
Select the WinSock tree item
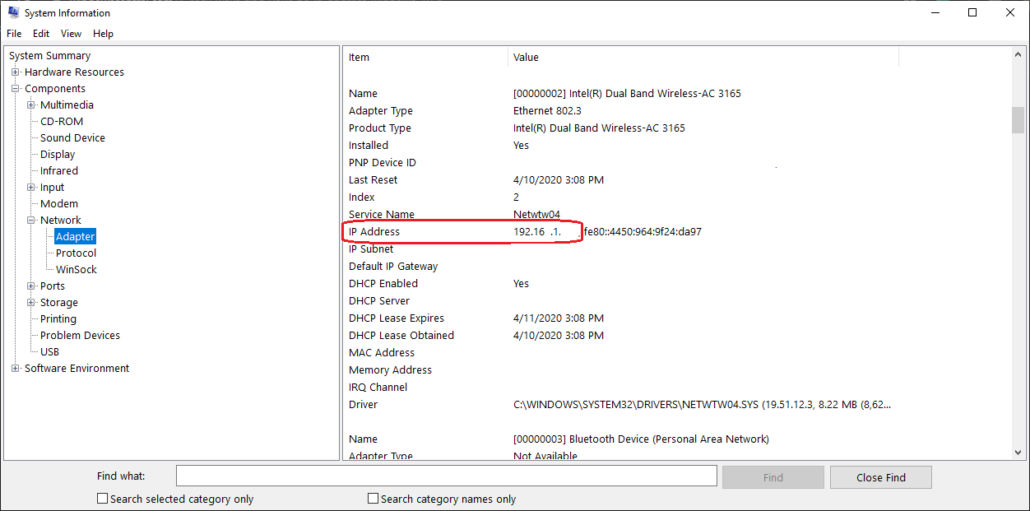pyautogui.click(x=76, y=269)
